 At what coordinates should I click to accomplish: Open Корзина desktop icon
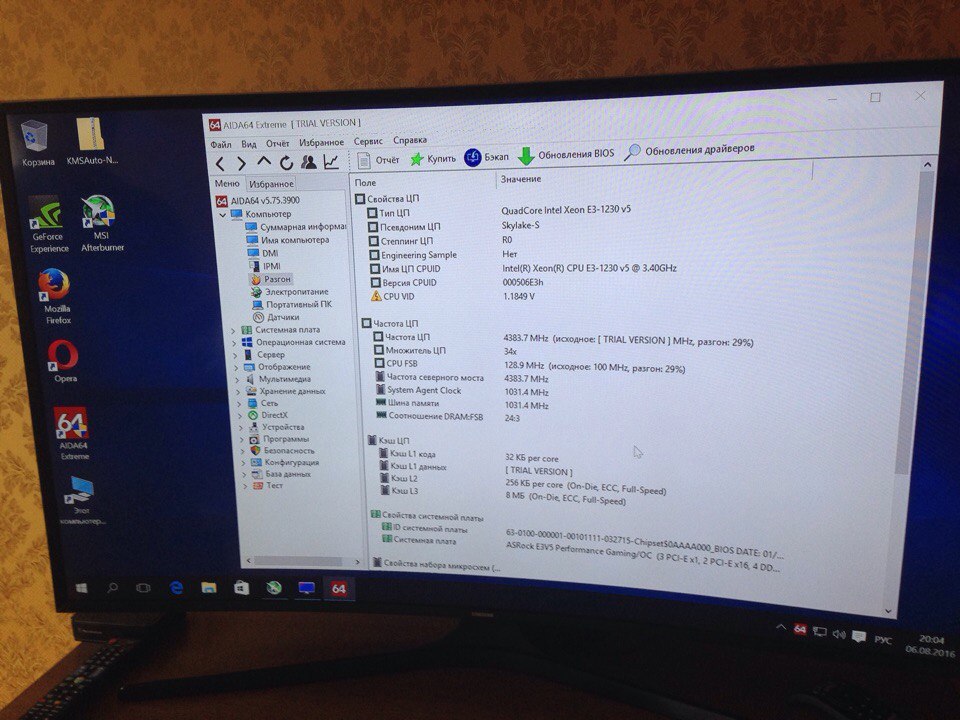(x=37, y=144)
